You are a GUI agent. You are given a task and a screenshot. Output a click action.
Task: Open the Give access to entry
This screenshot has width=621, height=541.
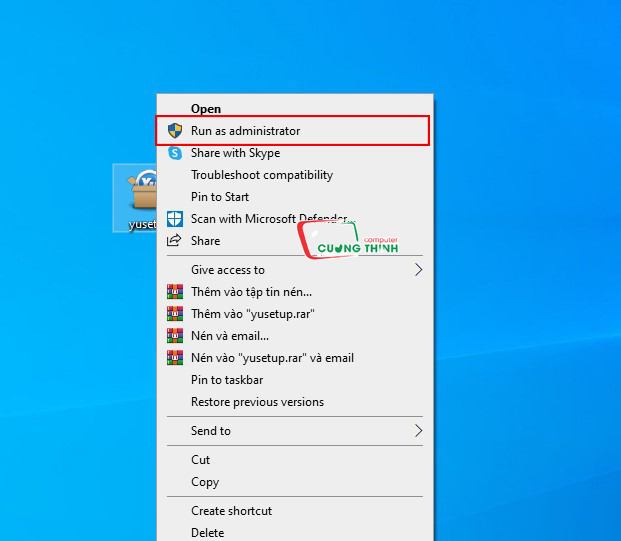[x=295, y=270]
